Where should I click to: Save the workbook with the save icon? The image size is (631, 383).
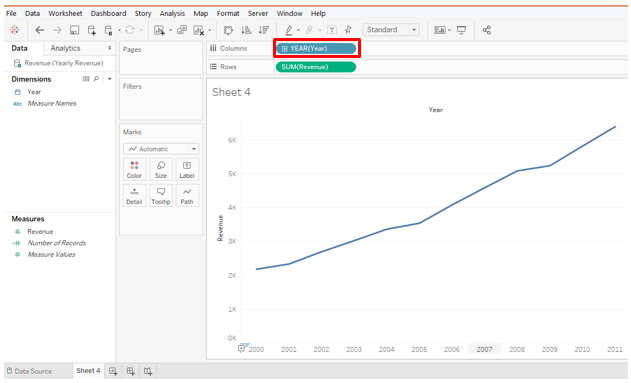click(x=74, y=30)
